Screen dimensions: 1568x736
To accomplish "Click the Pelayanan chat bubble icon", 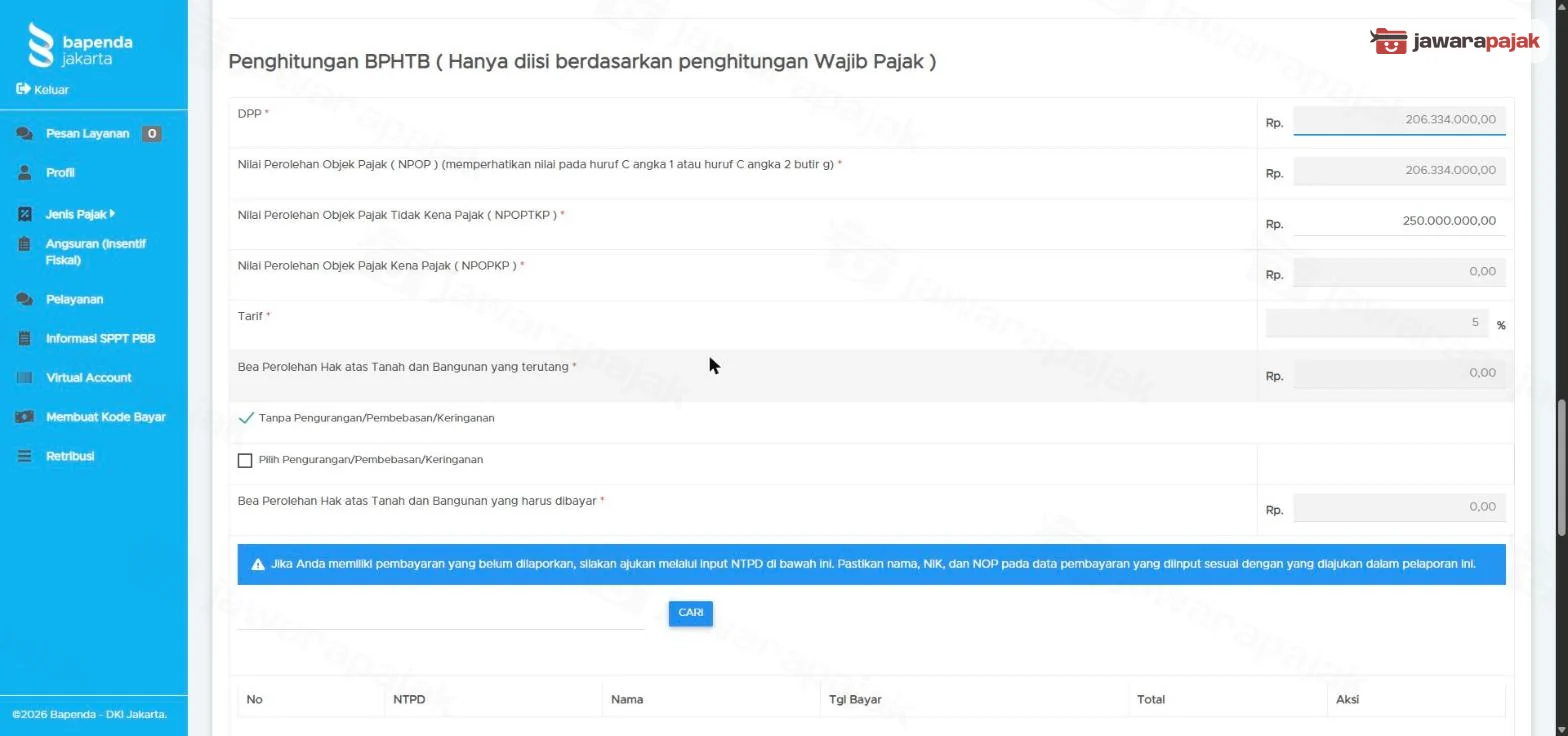I will point(24,299).
